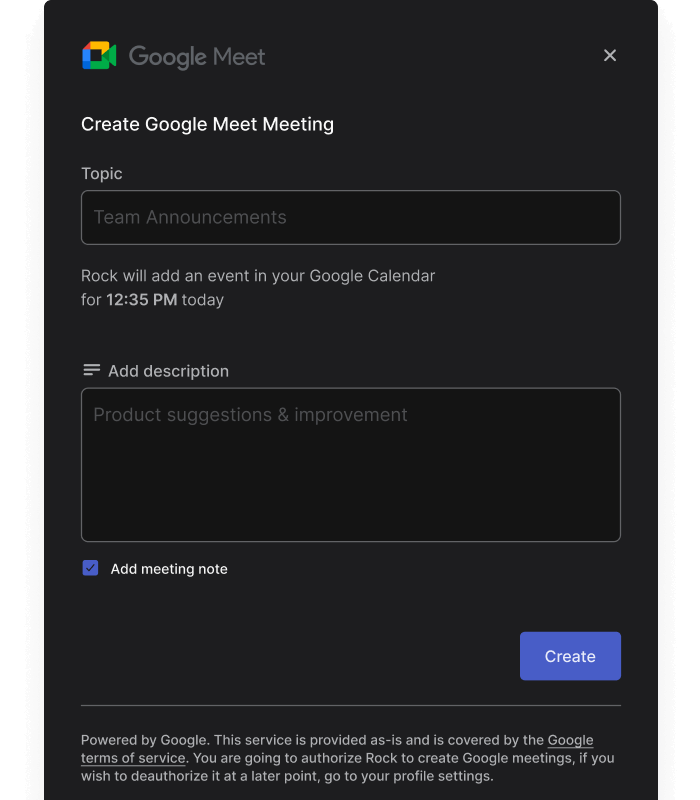Click inside the description text area
The height and width of the screenshot is (800, 700).
coord(350,465)
